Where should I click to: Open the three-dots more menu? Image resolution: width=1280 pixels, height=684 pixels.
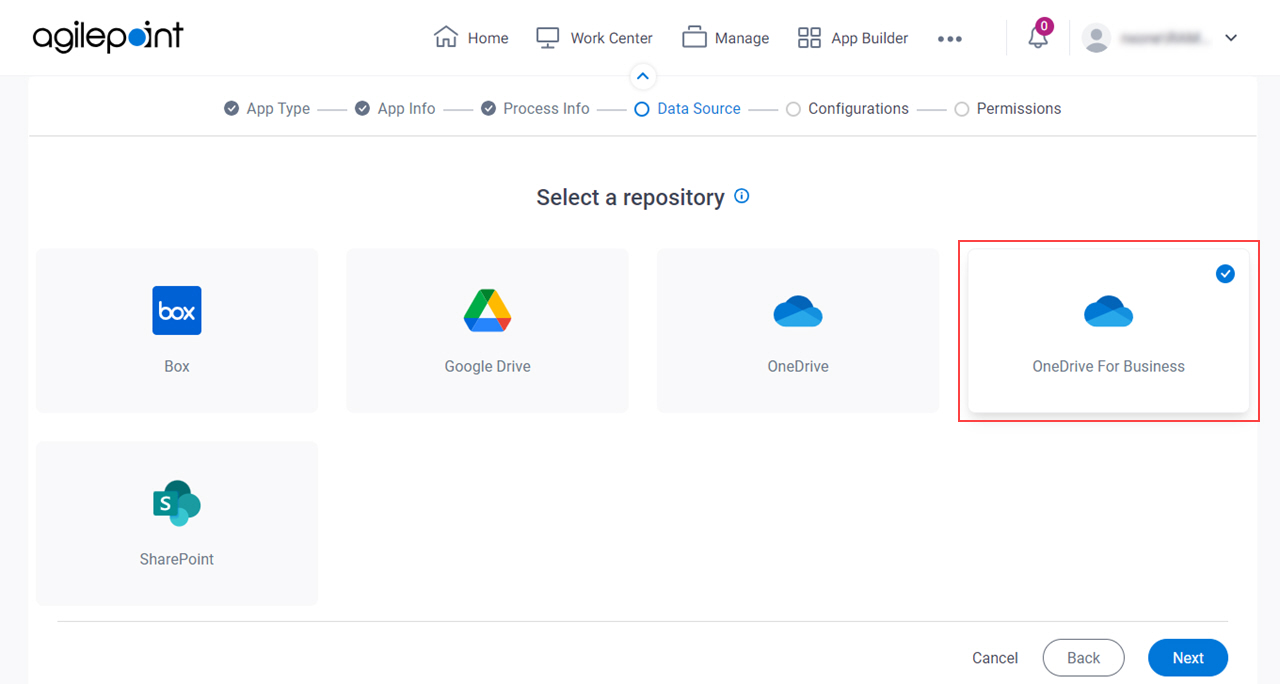tap(950, 39)
